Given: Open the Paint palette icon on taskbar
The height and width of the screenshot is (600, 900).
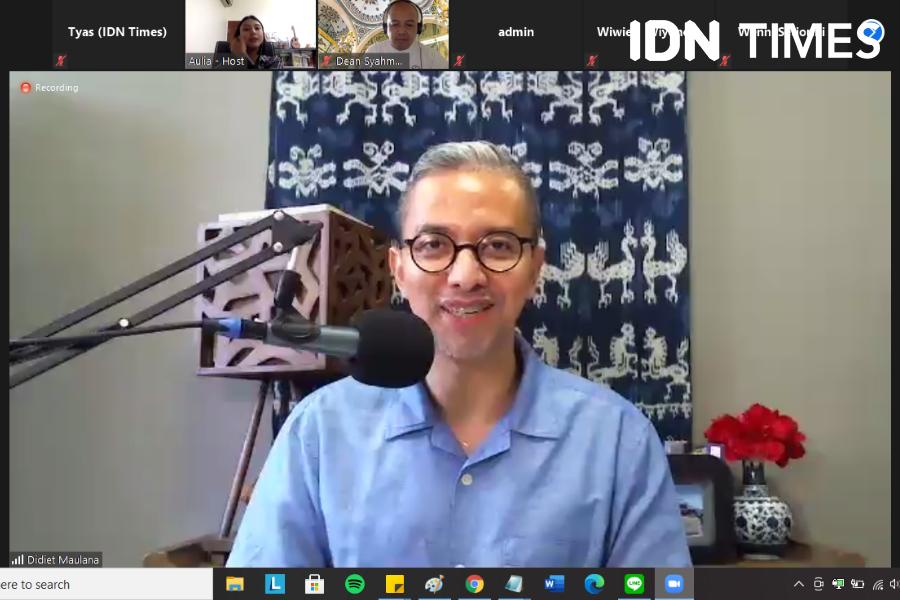Looking at the screenshot, I should tap(435, 584).
